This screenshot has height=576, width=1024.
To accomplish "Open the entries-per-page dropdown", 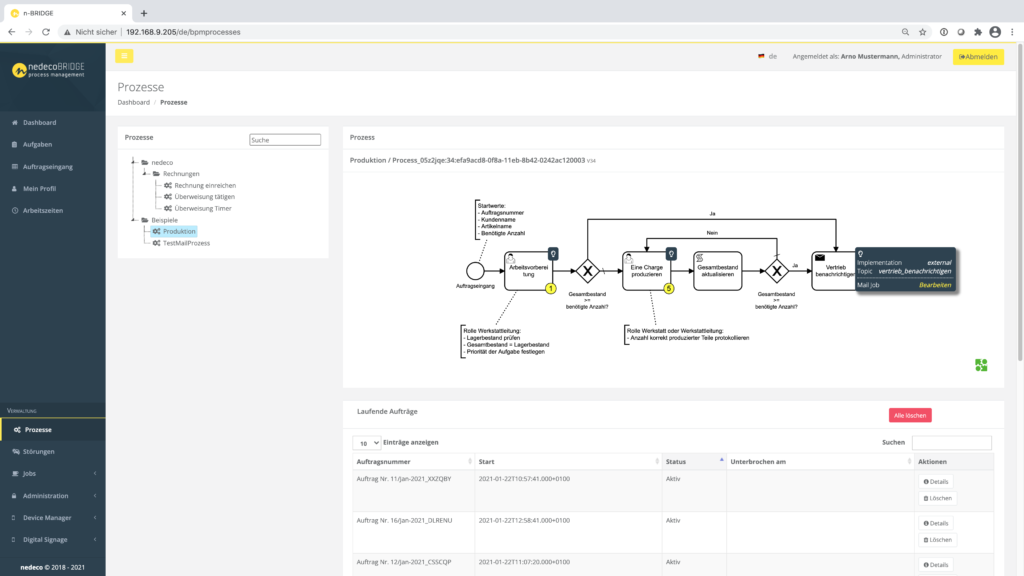I will tap(366, 442).
